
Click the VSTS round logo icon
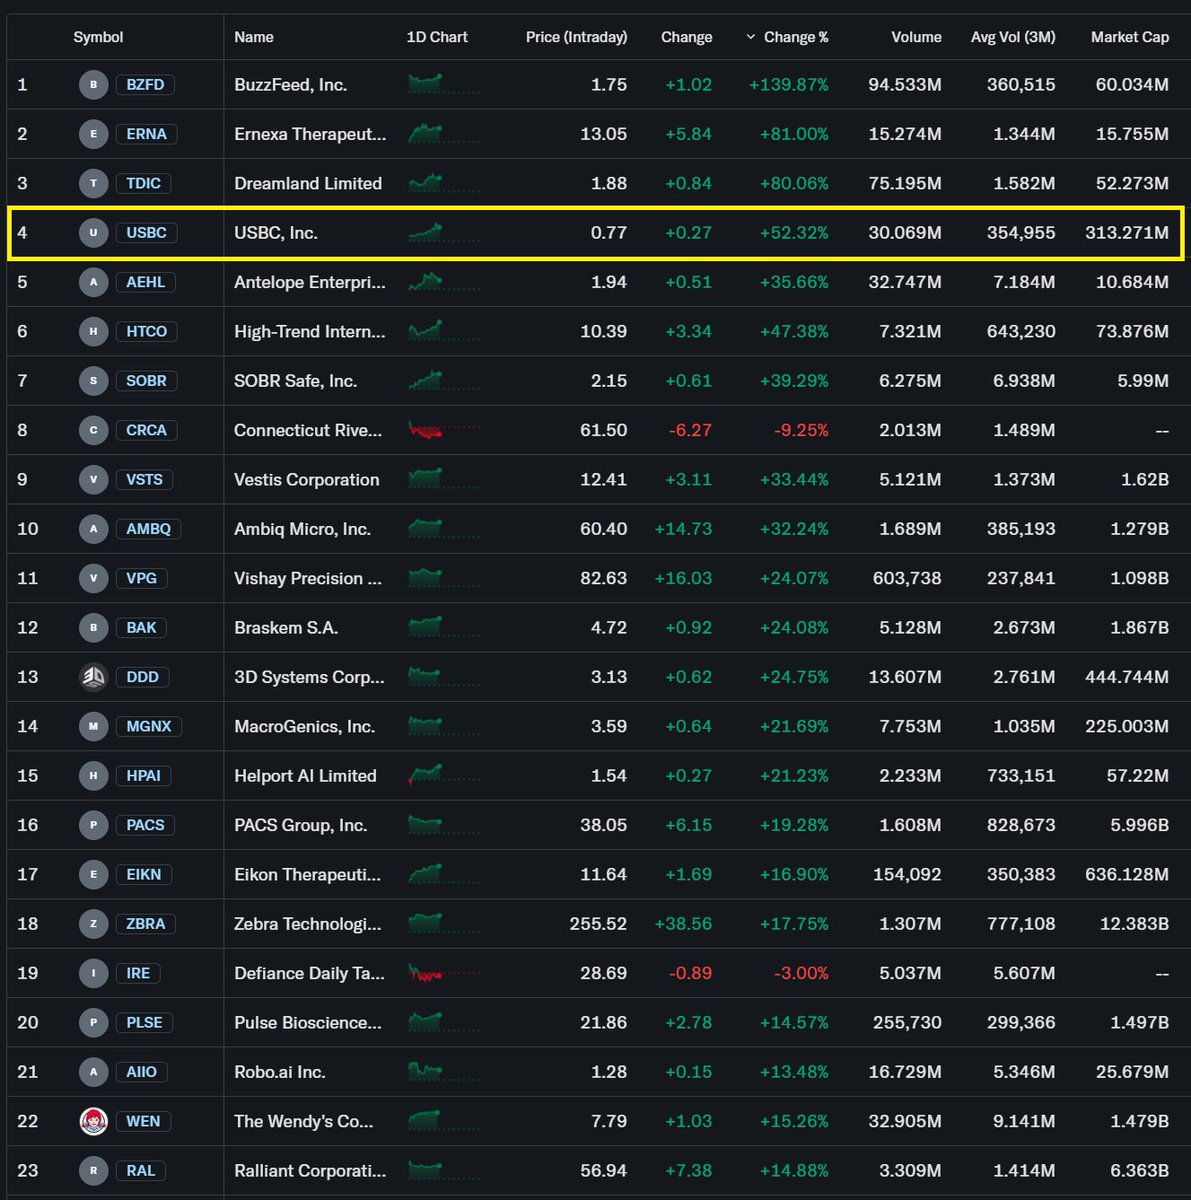(x=94, y=480)
